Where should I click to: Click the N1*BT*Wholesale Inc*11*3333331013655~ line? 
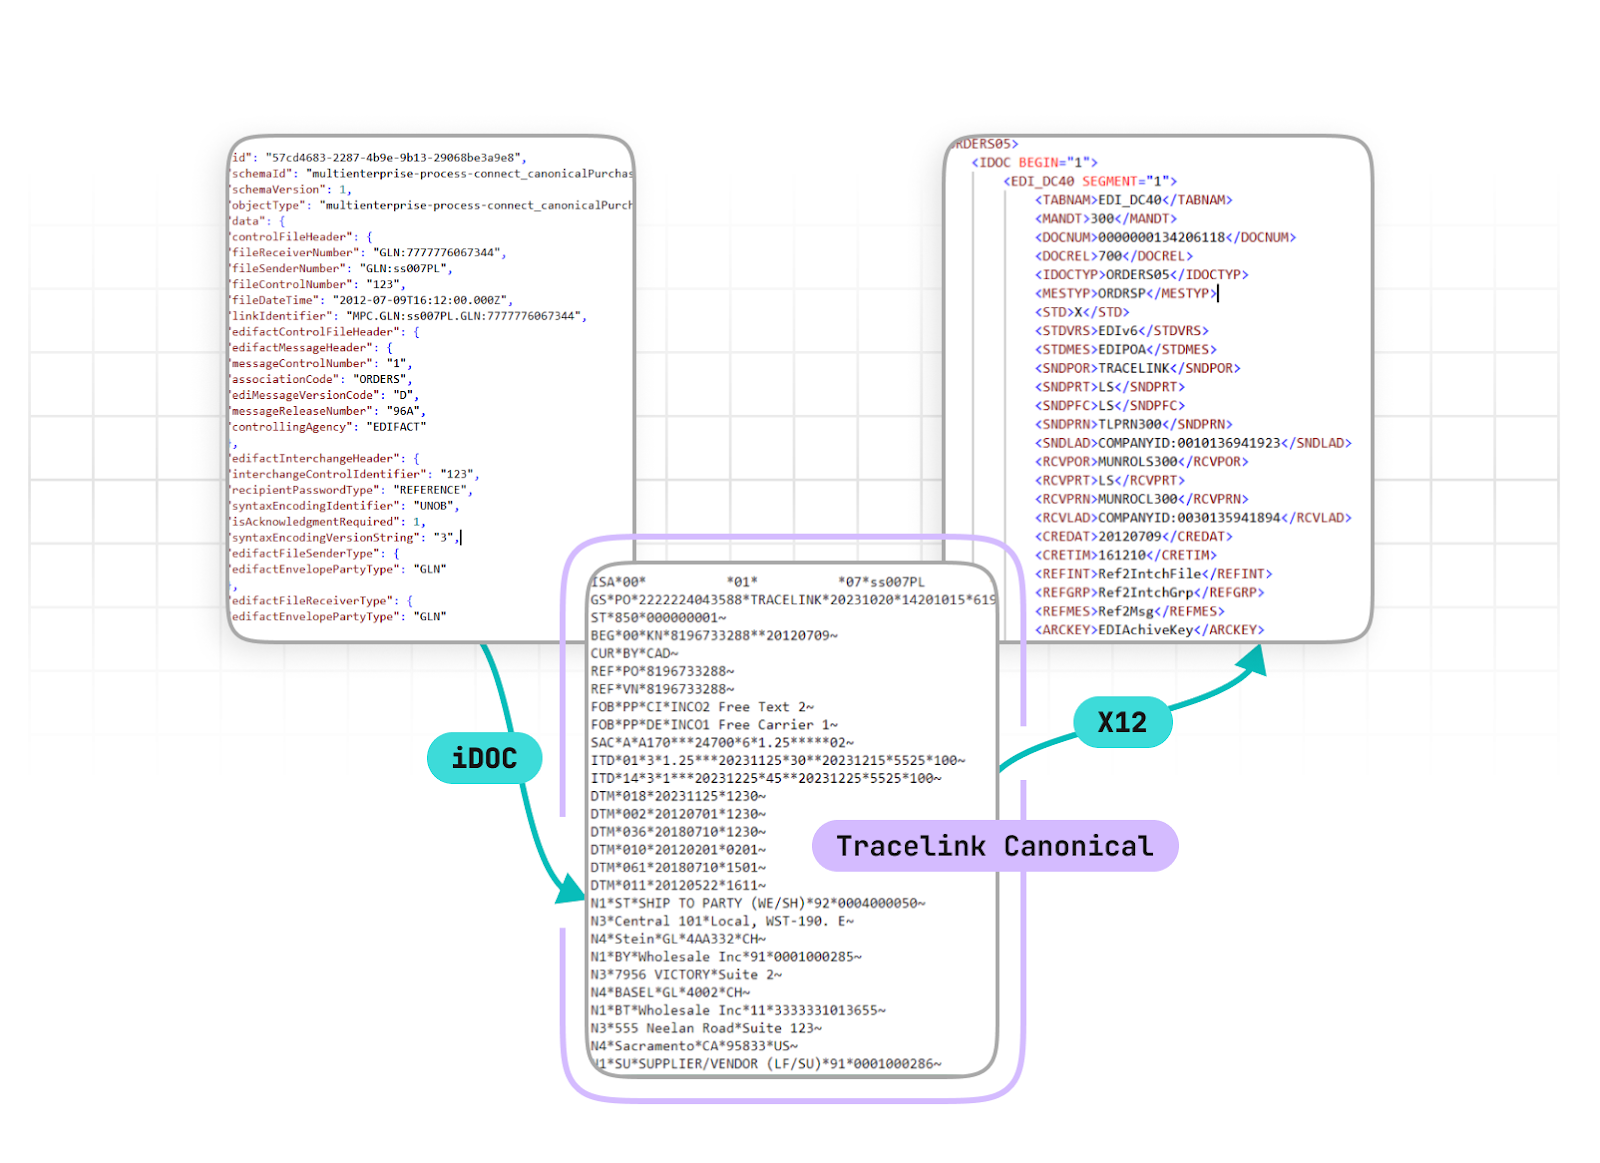[x=738, y=1011]
